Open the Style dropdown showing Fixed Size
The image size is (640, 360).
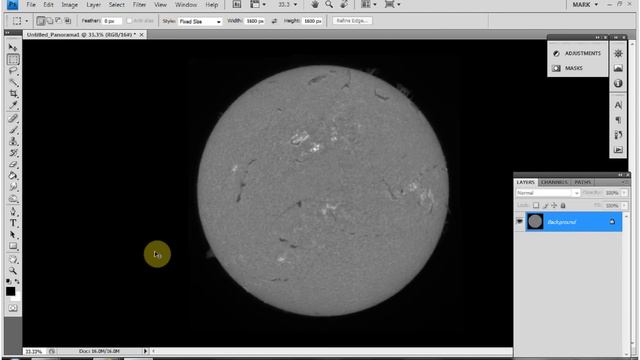pyautogui.click(x=200, y=21)
